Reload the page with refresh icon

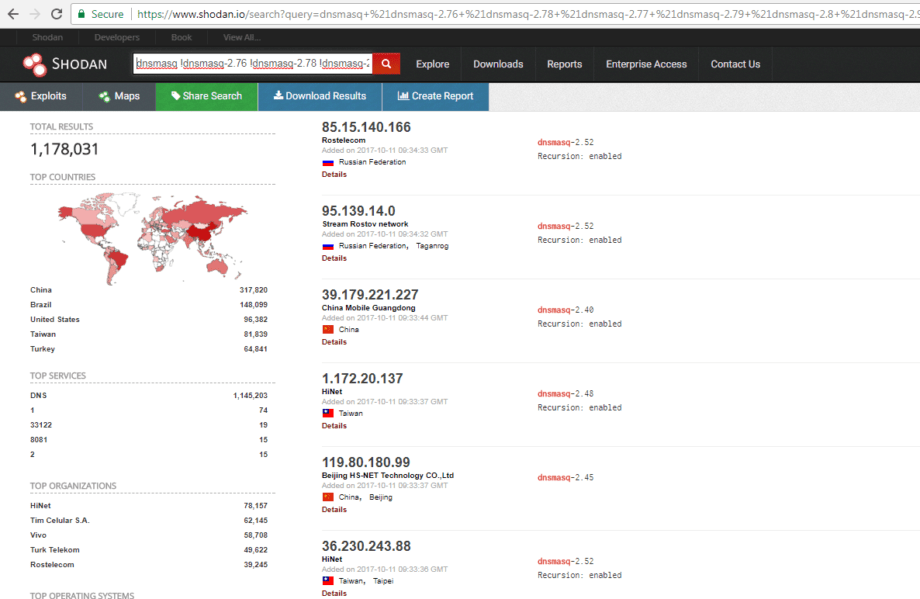tap(57, 14)
